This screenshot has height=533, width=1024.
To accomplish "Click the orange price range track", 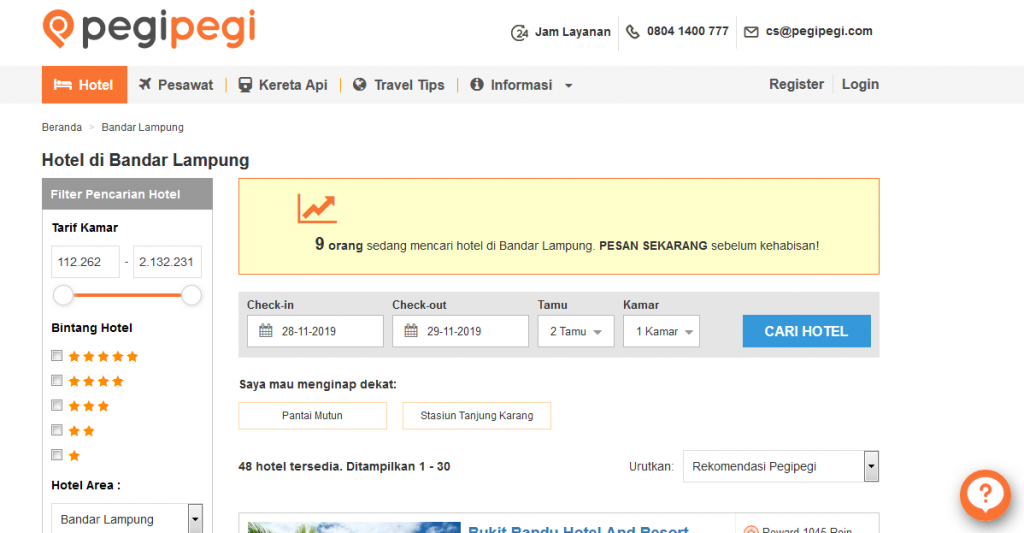I will tap(127, 295).
